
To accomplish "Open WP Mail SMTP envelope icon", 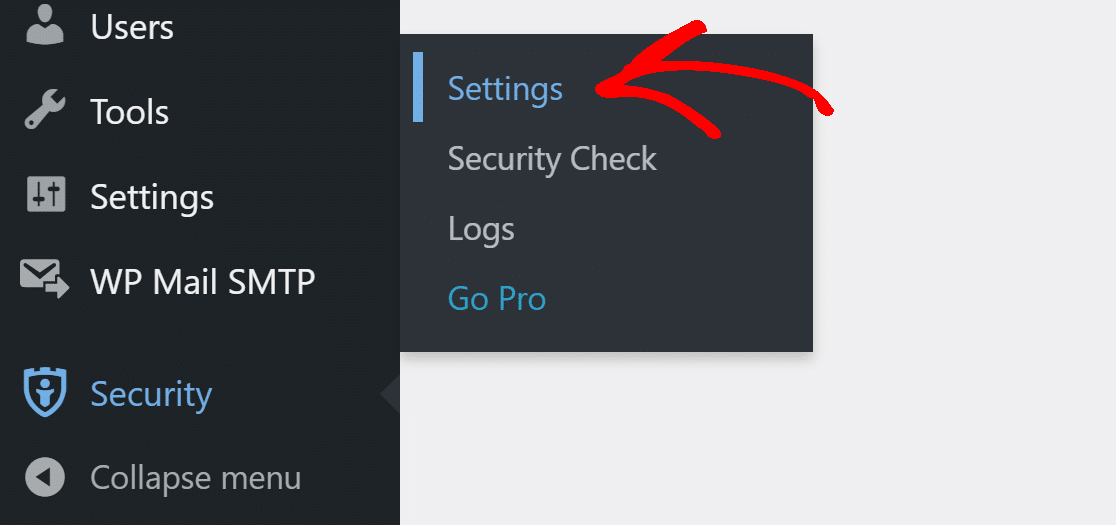I will [x=45, y=279].
